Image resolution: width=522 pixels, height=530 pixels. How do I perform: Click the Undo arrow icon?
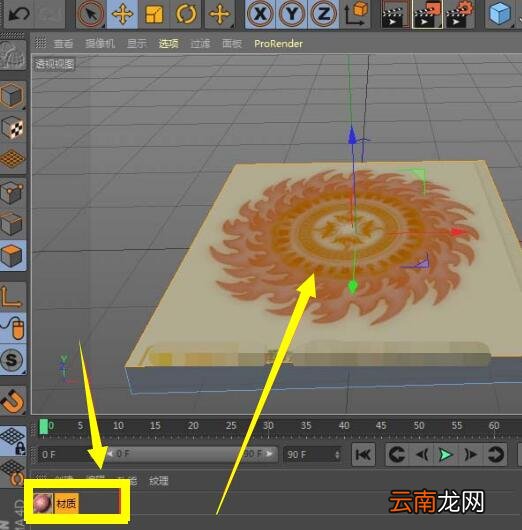19,14
